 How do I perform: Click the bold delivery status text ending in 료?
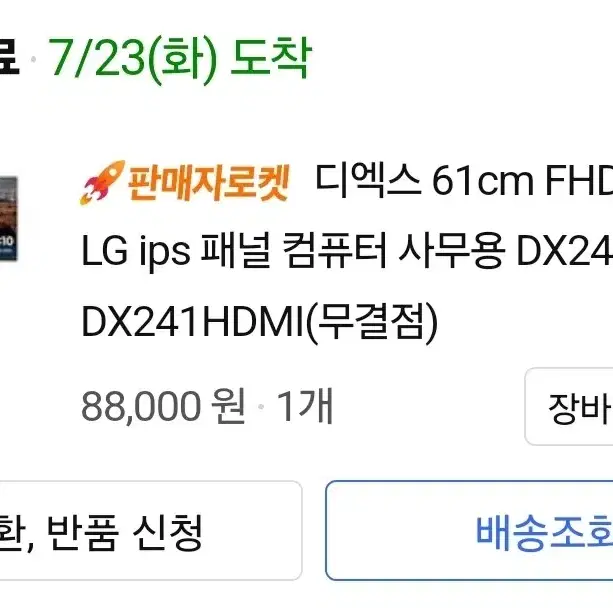pyautogui.click(x=9, y=59)
